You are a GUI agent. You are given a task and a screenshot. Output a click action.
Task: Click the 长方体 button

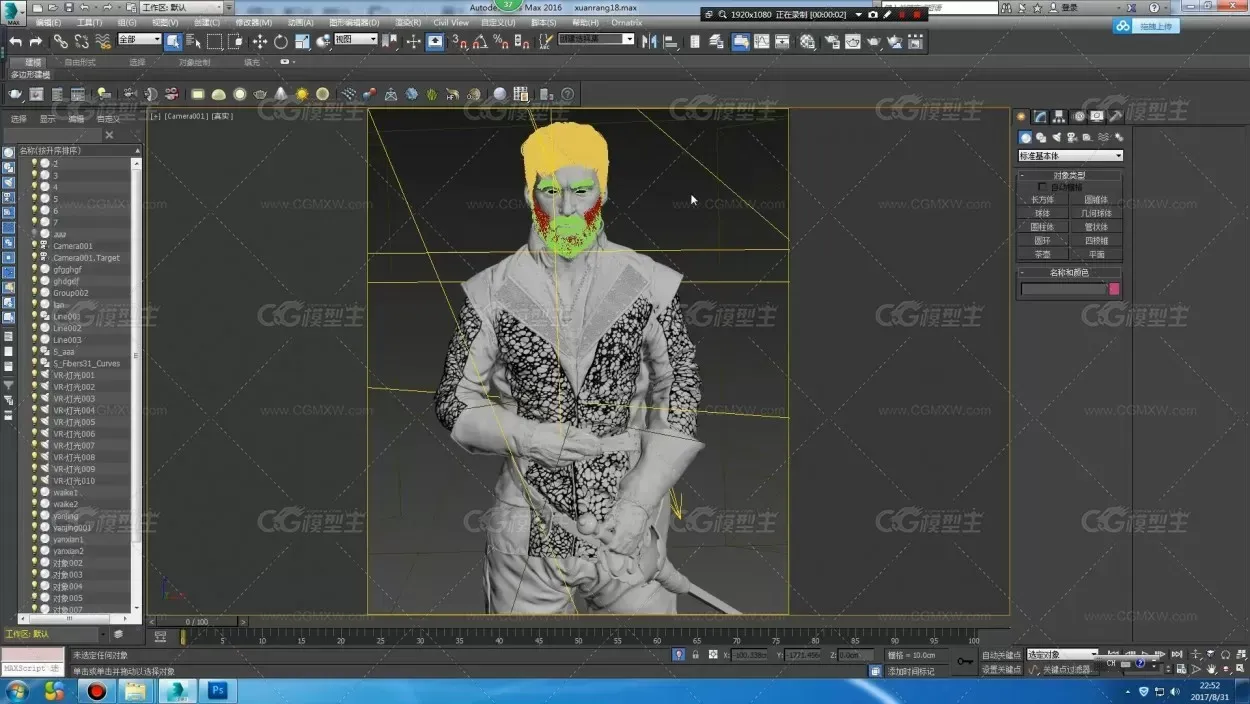coord(1043,200)
